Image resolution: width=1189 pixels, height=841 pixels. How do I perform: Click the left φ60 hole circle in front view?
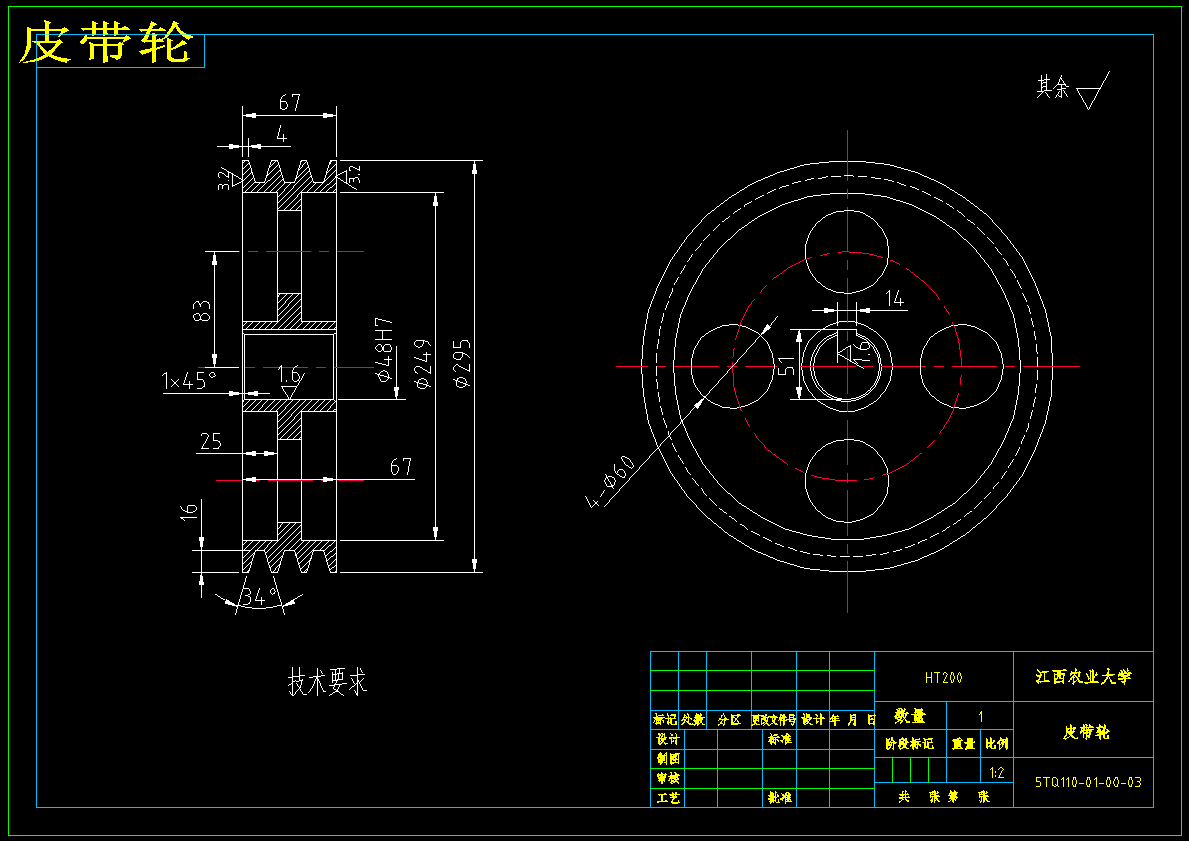coord(733,366)
